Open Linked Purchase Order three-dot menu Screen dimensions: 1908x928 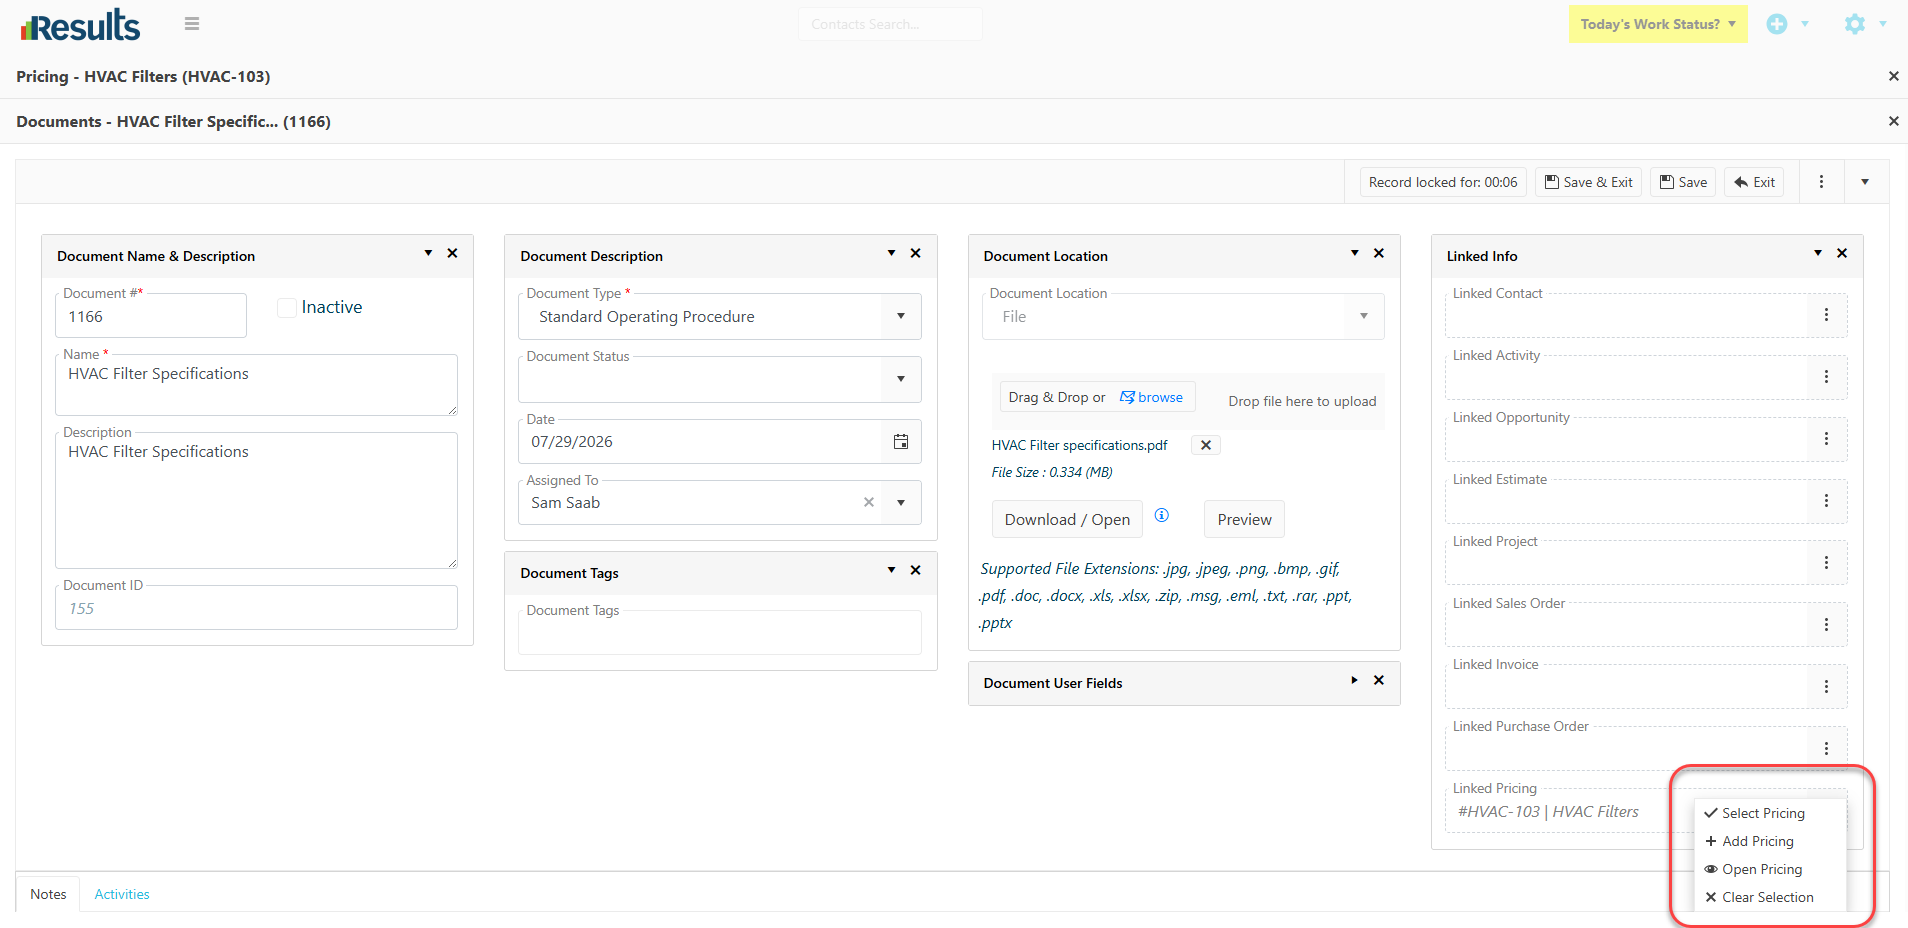tap(1826, 749)
